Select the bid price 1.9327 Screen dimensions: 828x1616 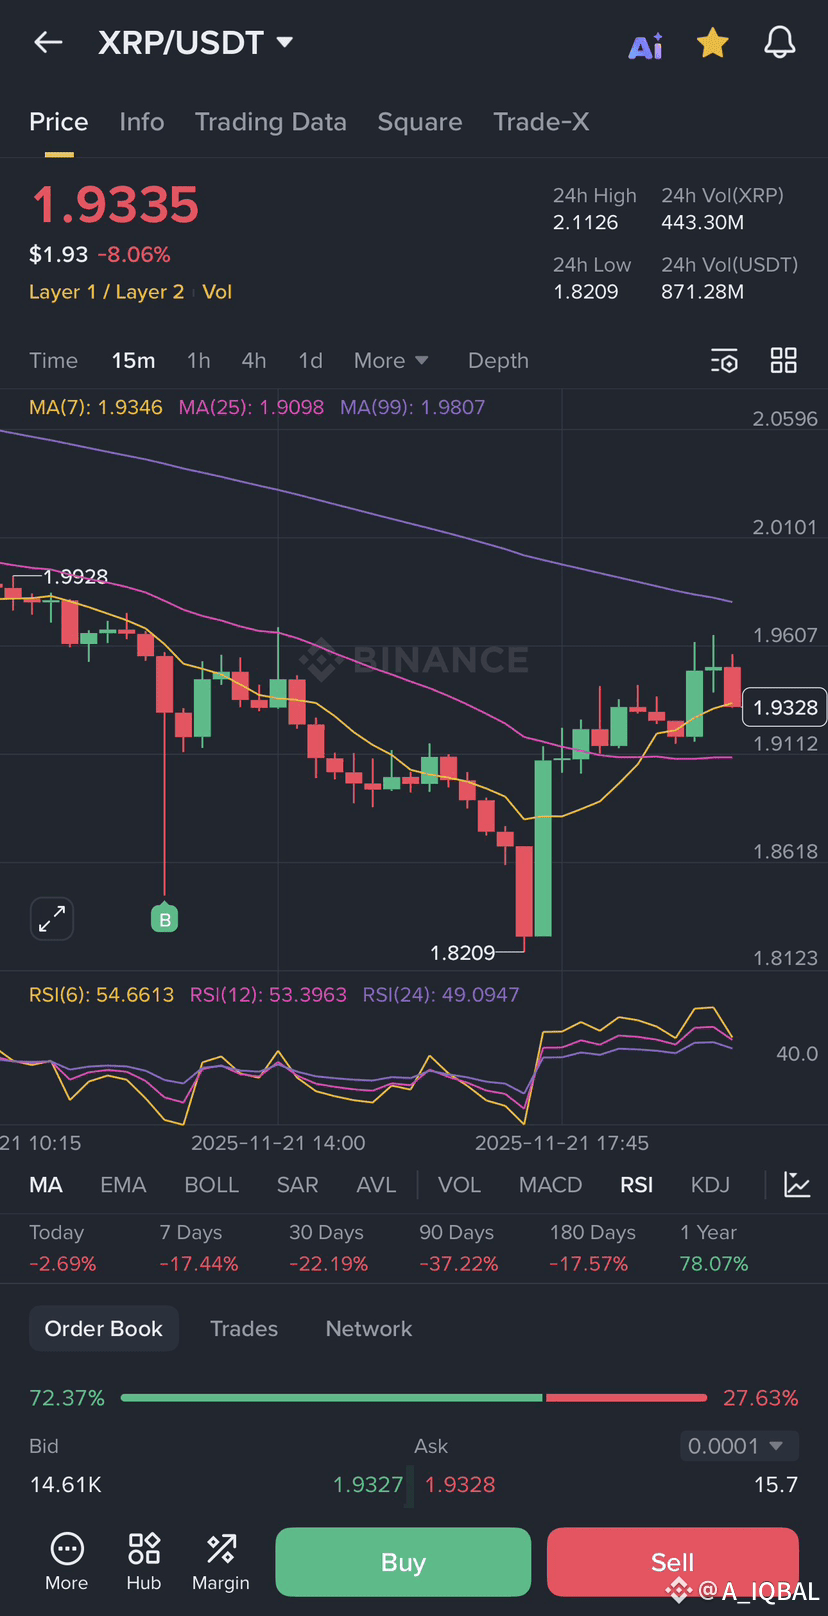click(368, 1485)
